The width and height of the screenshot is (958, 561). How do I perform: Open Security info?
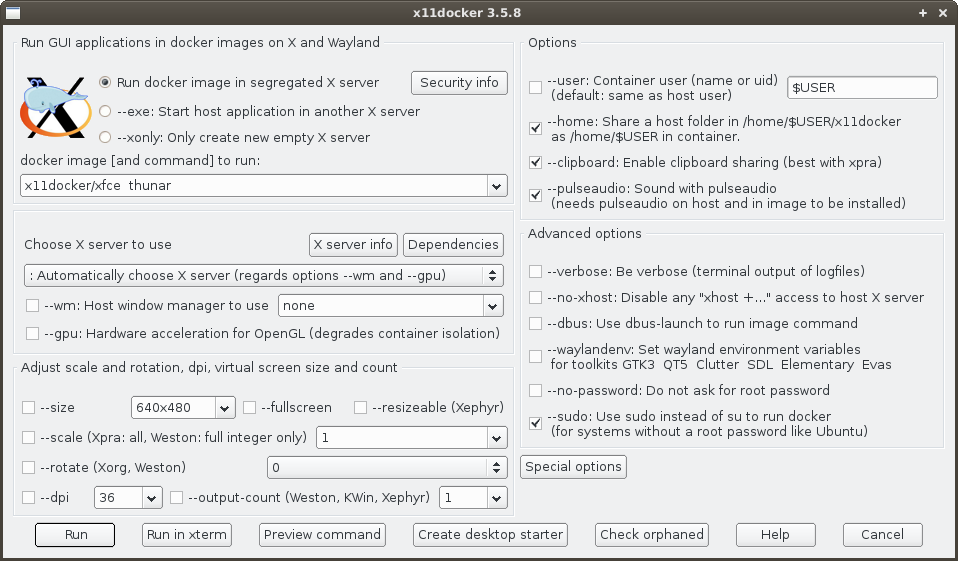tap(459, 82)
